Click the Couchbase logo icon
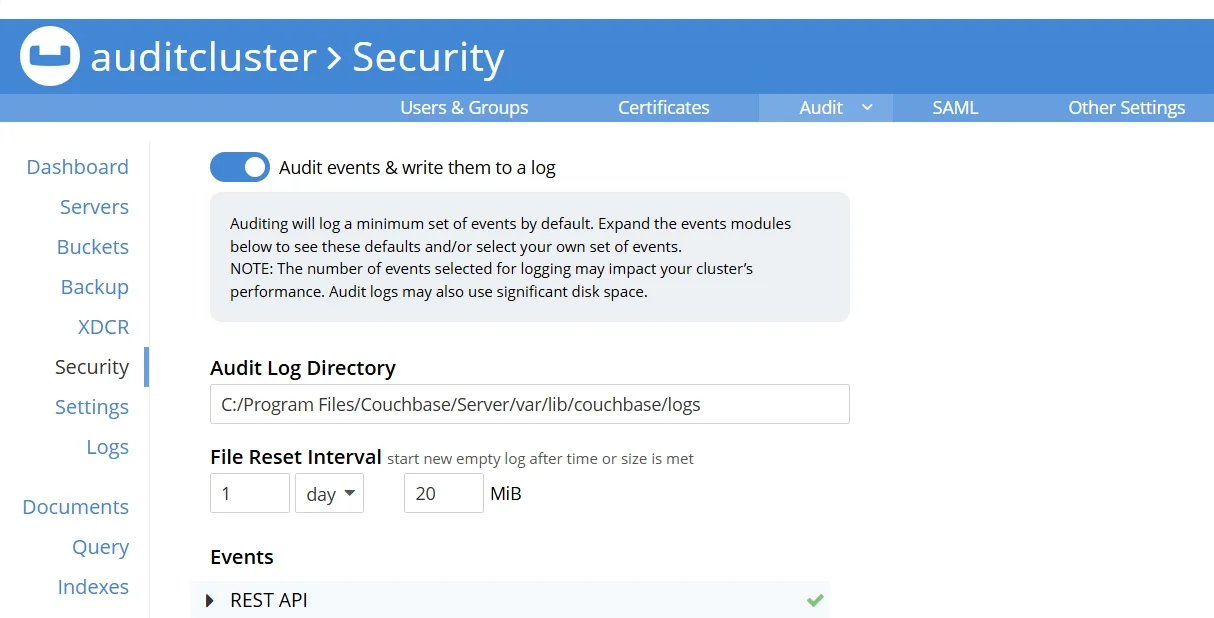This screenshot has width=1214, height=618. tap(49, 57)
